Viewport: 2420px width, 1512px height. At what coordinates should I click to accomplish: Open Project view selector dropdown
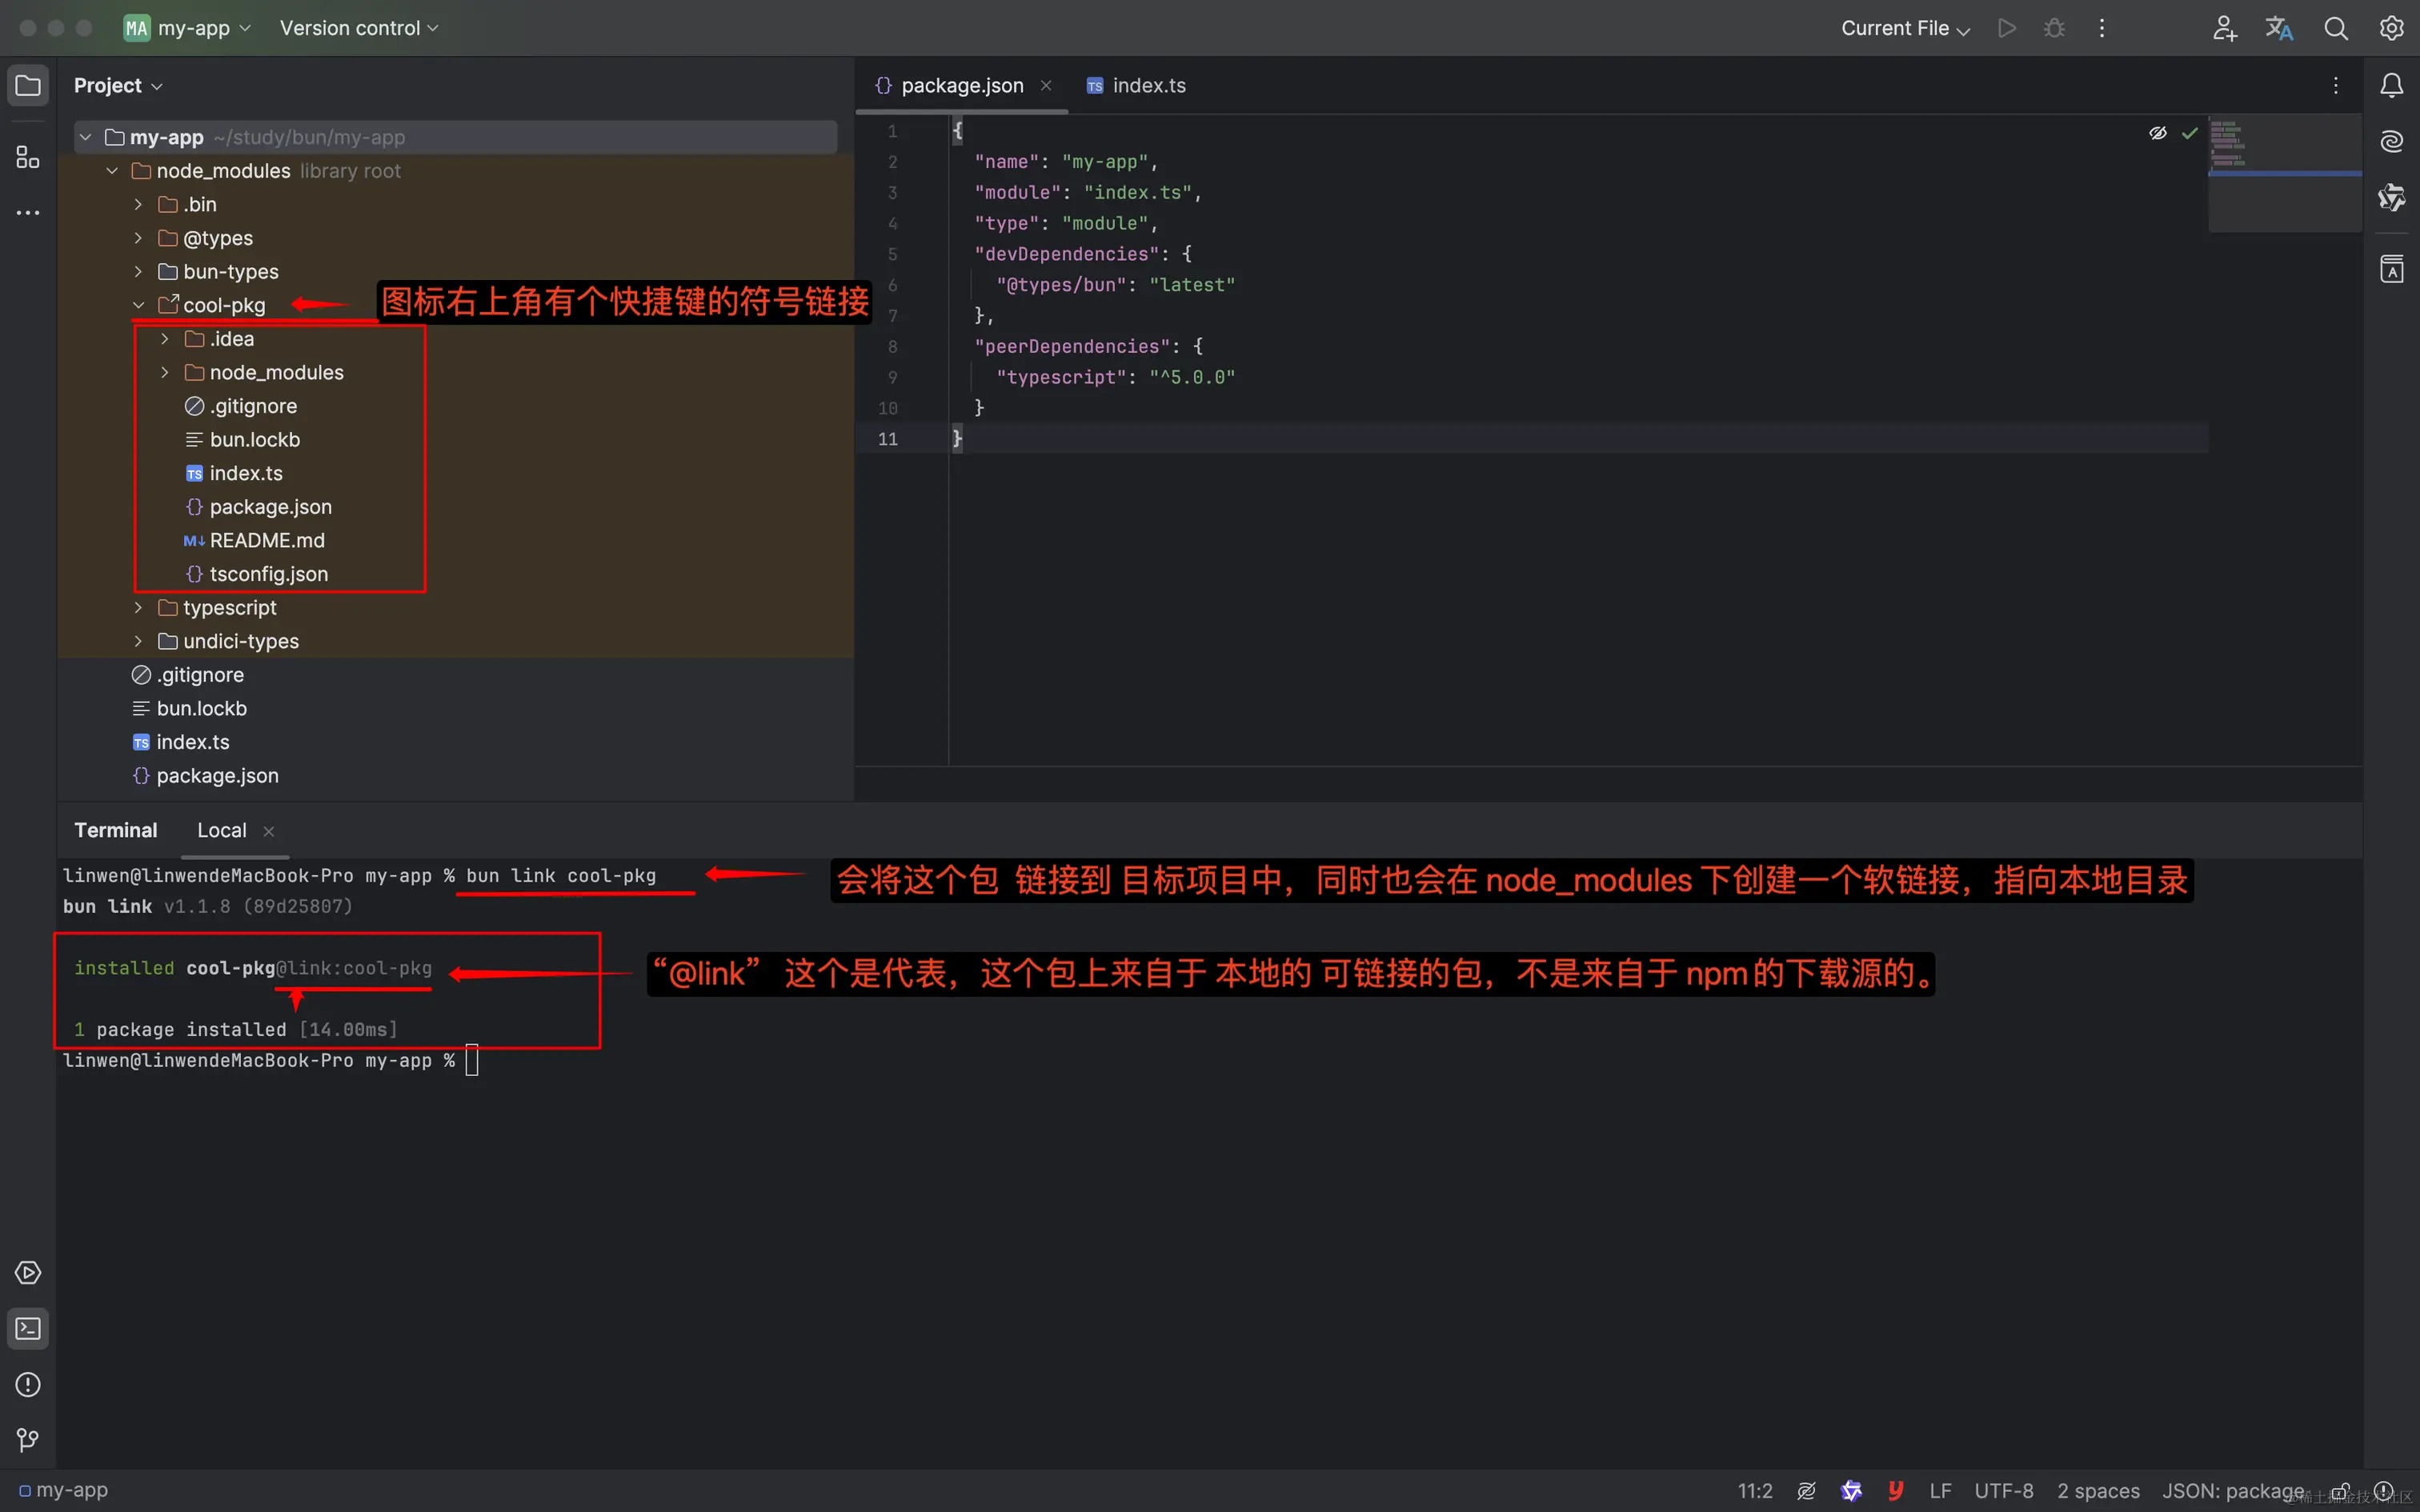point(118,86)
